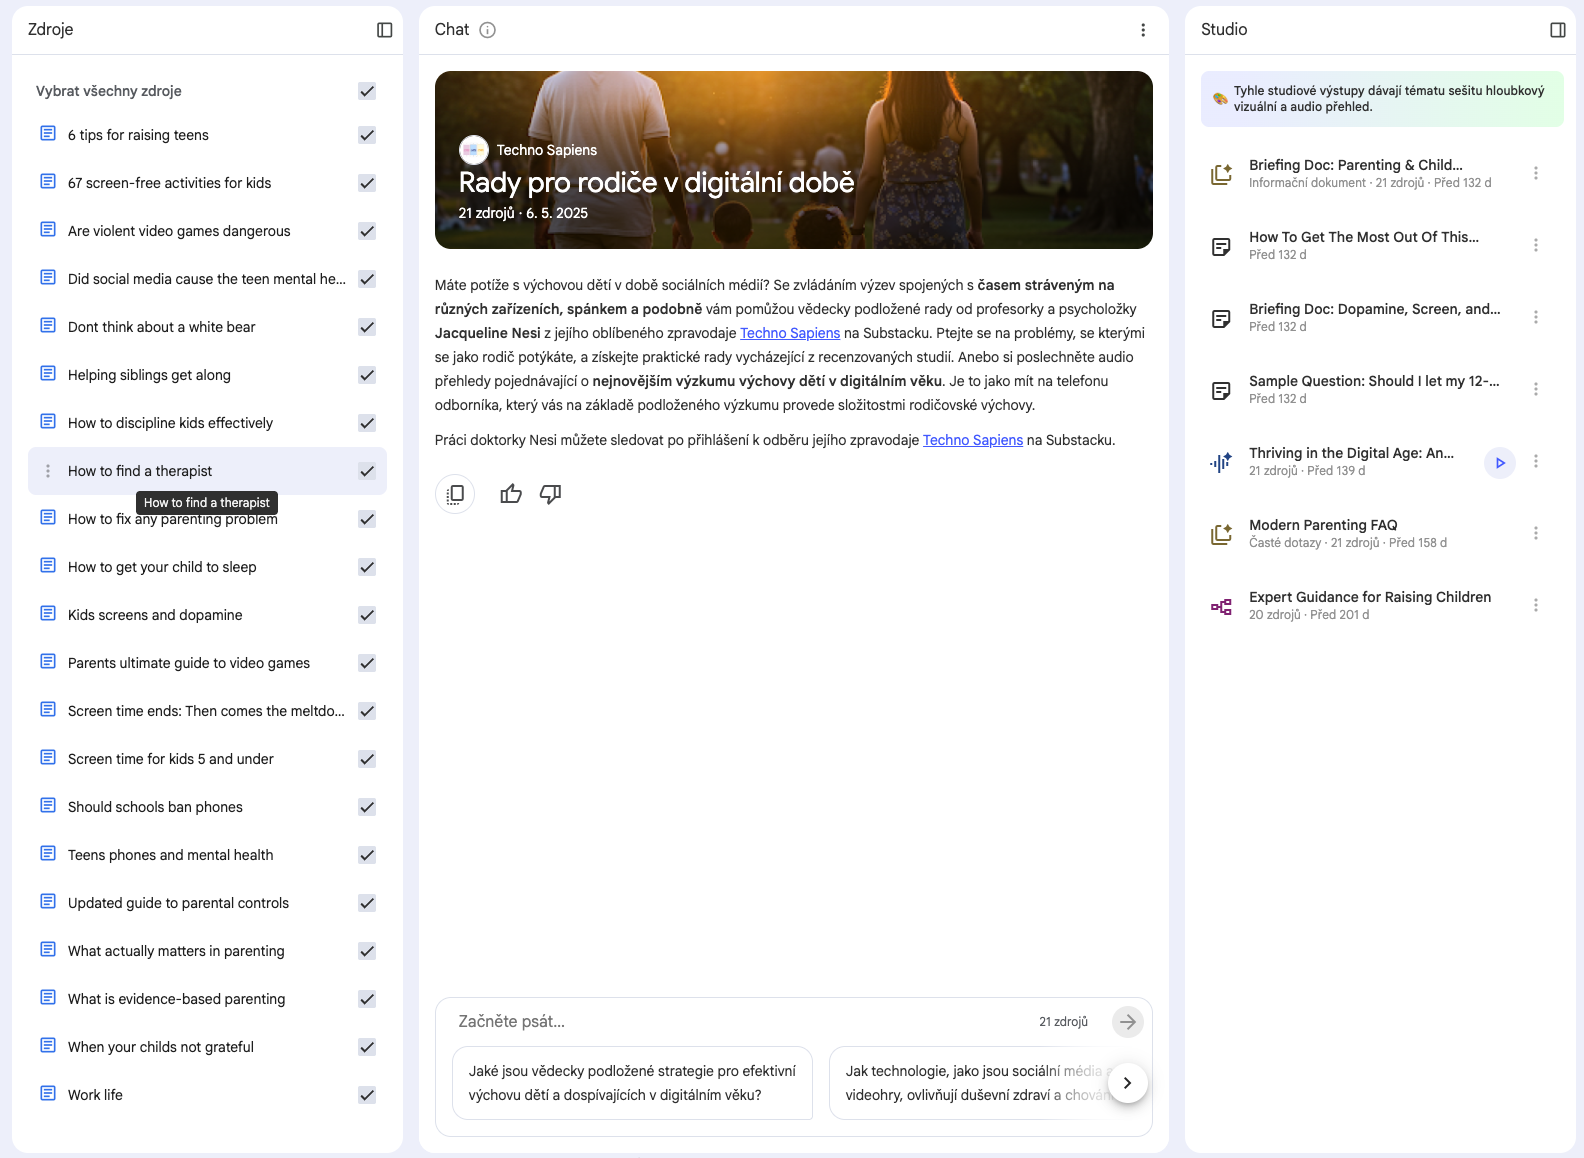Collapse the Zdroje sources panel
This screenshot has width=1584, height=1158.
click(x=384, y=30)
